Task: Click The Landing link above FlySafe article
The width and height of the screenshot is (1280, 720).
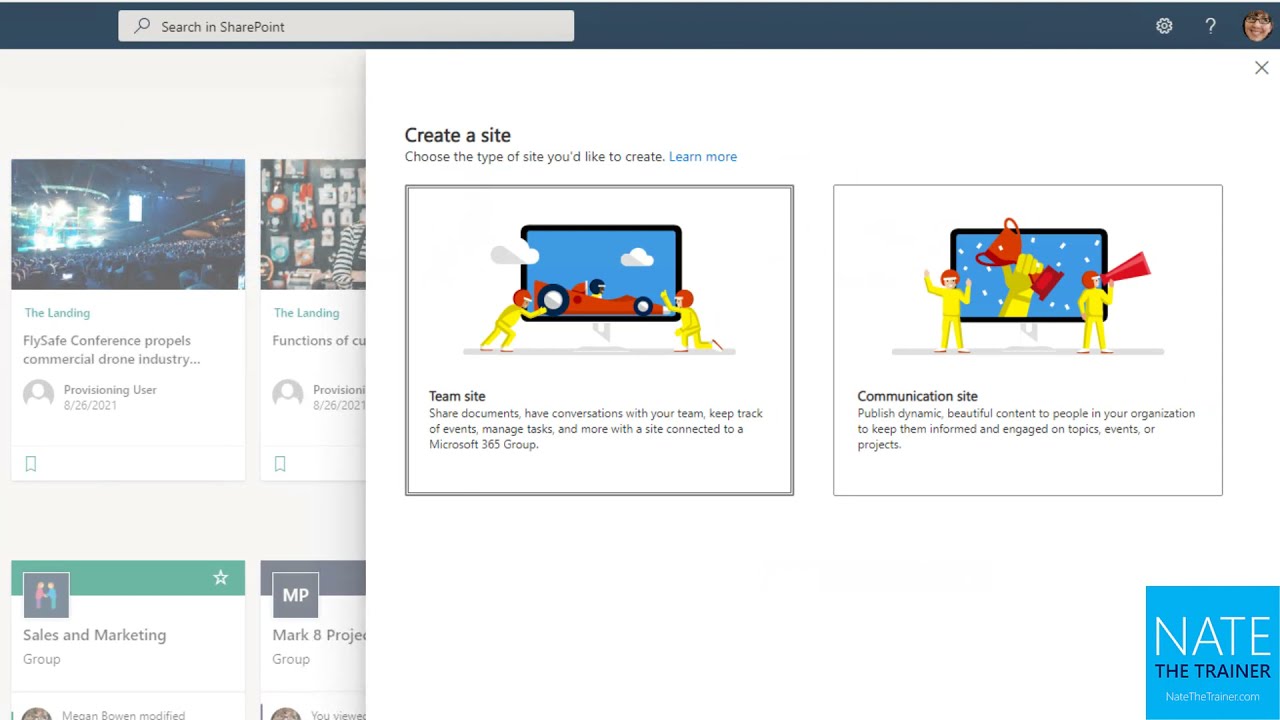Action: pyautogui.click(x=57, y=313)
